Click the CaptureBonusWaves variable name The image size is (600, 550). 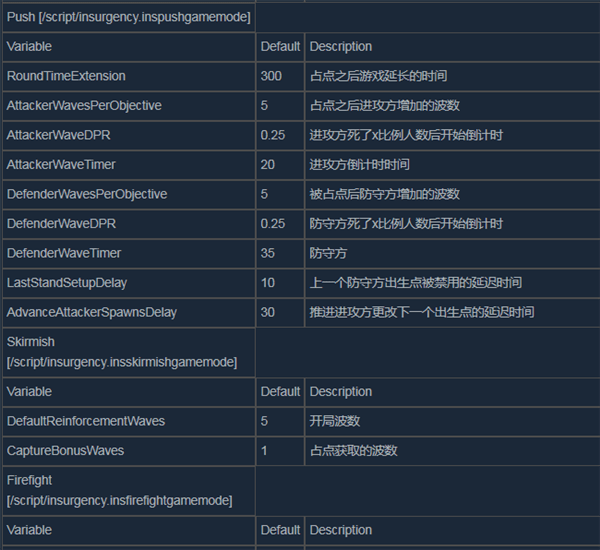[x=65, y=451]
